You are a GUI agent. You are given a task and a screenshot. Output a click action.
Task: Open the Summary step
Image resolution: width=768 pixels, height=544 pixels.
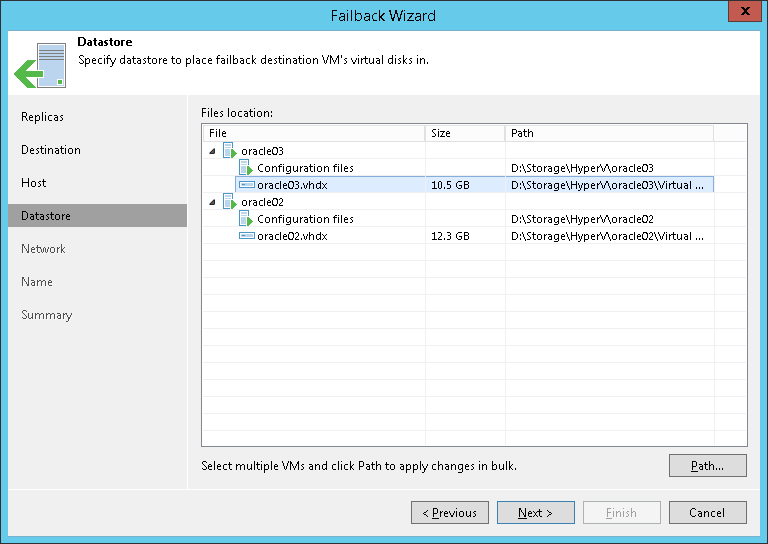[47, 315]
